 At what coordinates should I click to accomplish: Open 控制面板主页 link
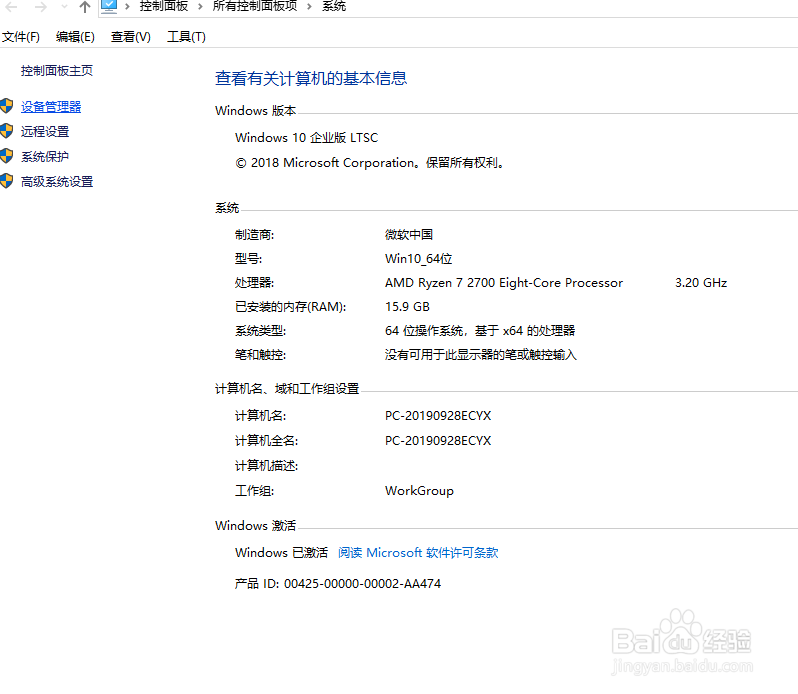57,71
